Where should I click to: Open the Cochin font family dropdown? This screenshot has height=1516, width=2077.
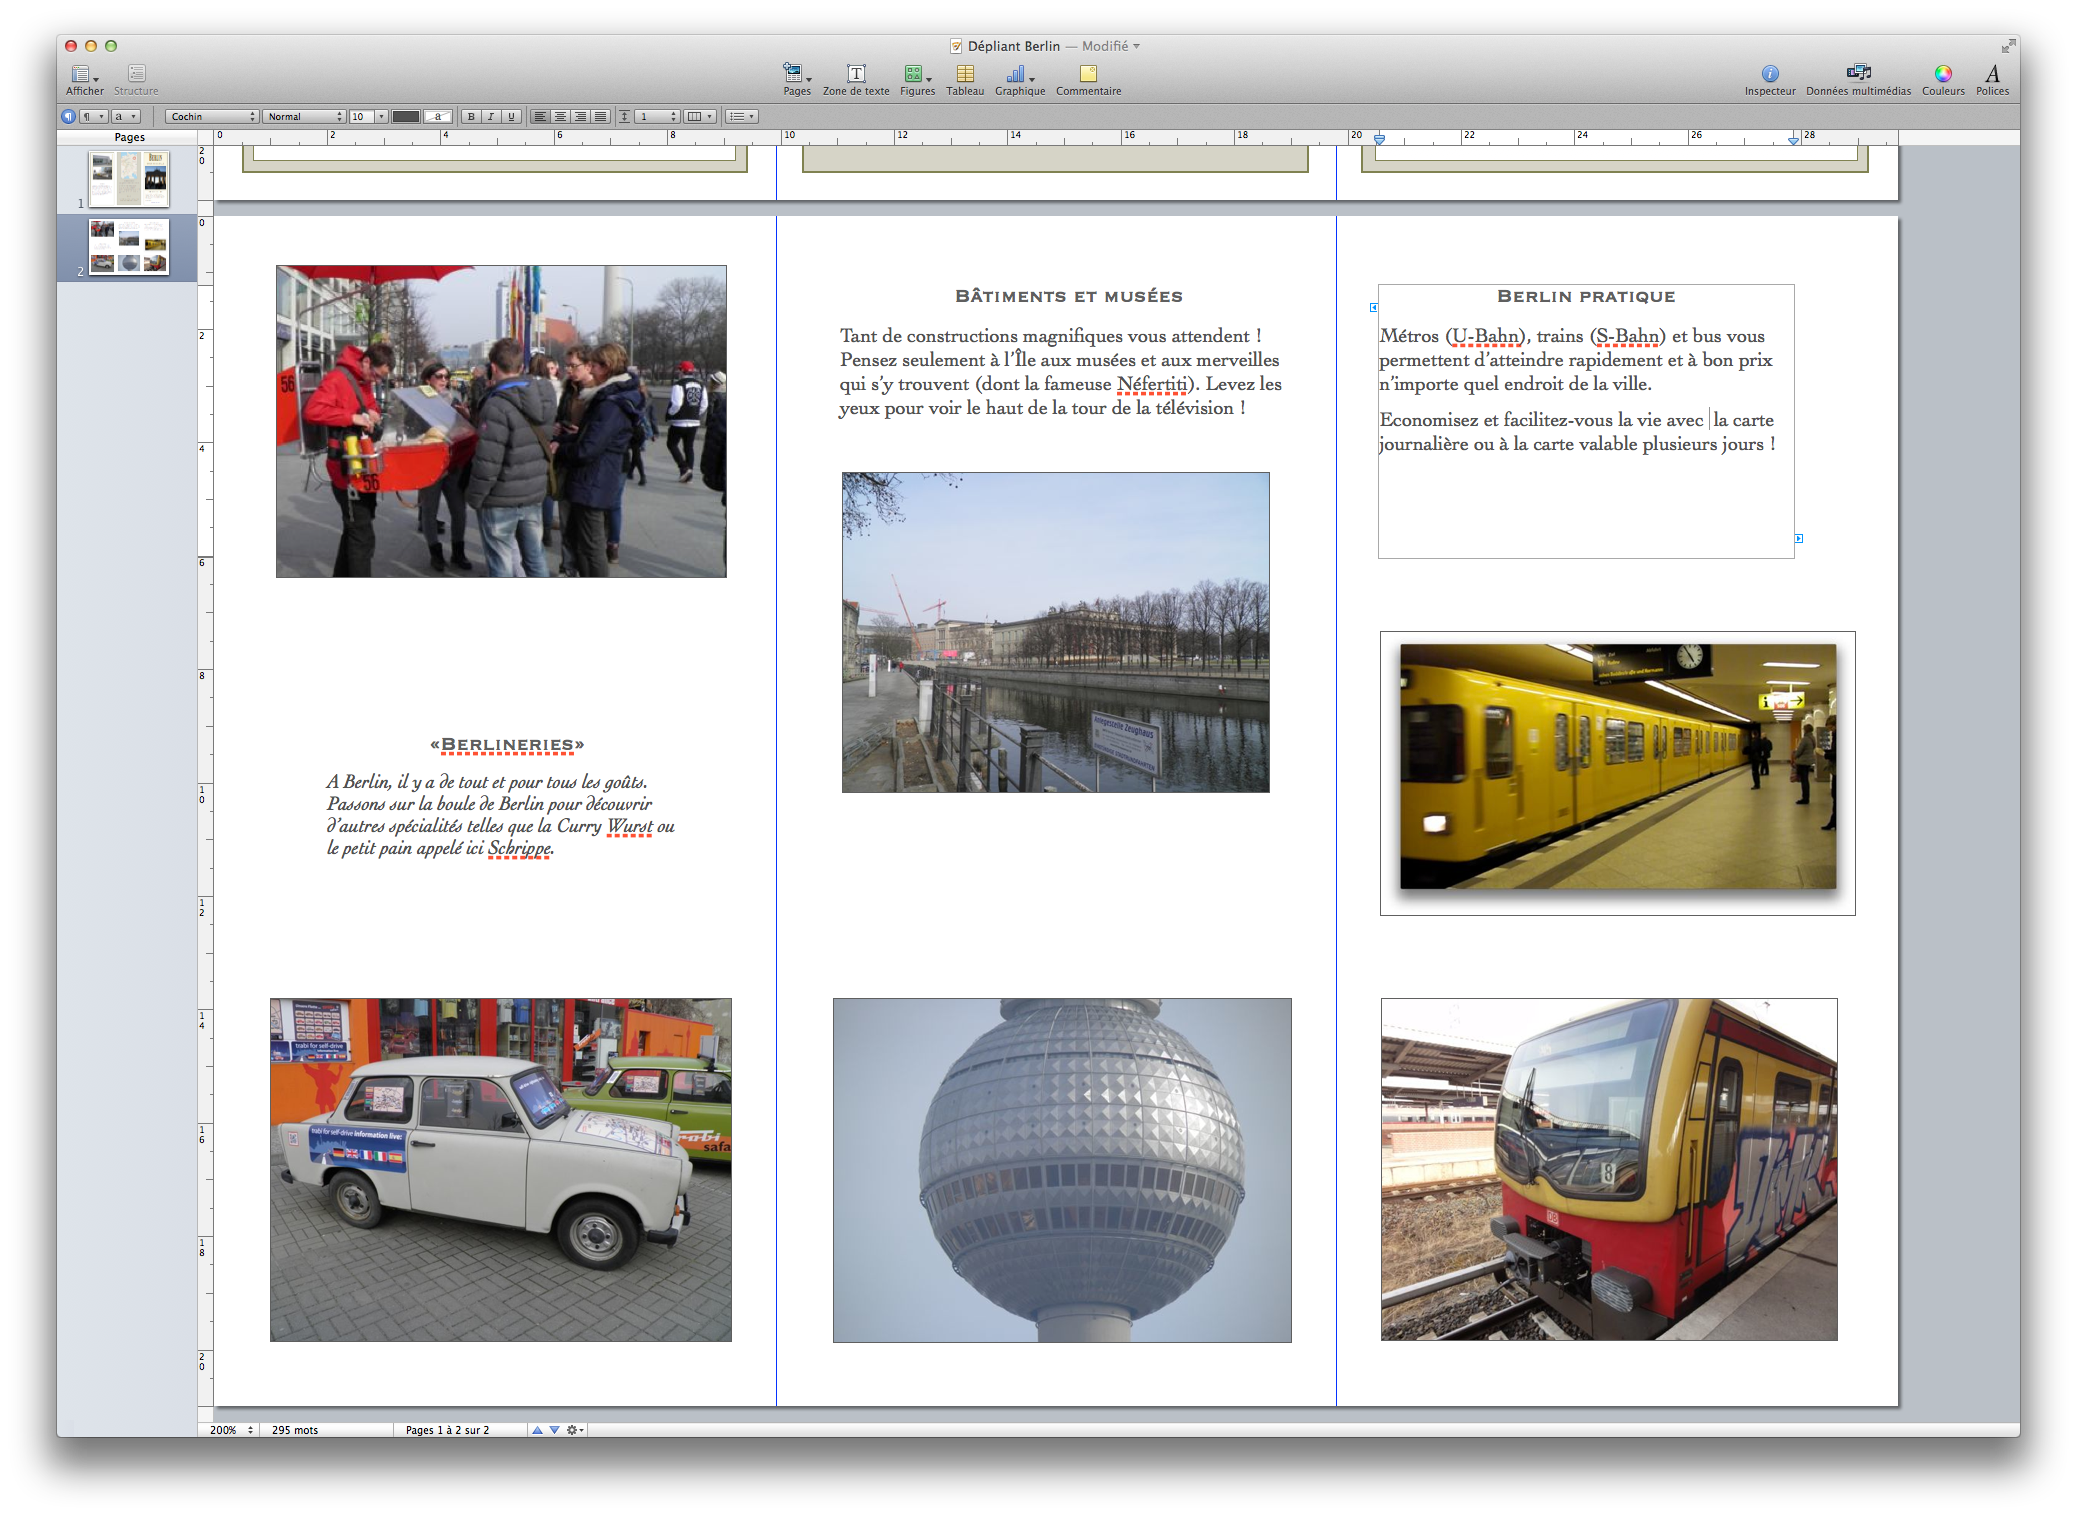coord(212,116)
